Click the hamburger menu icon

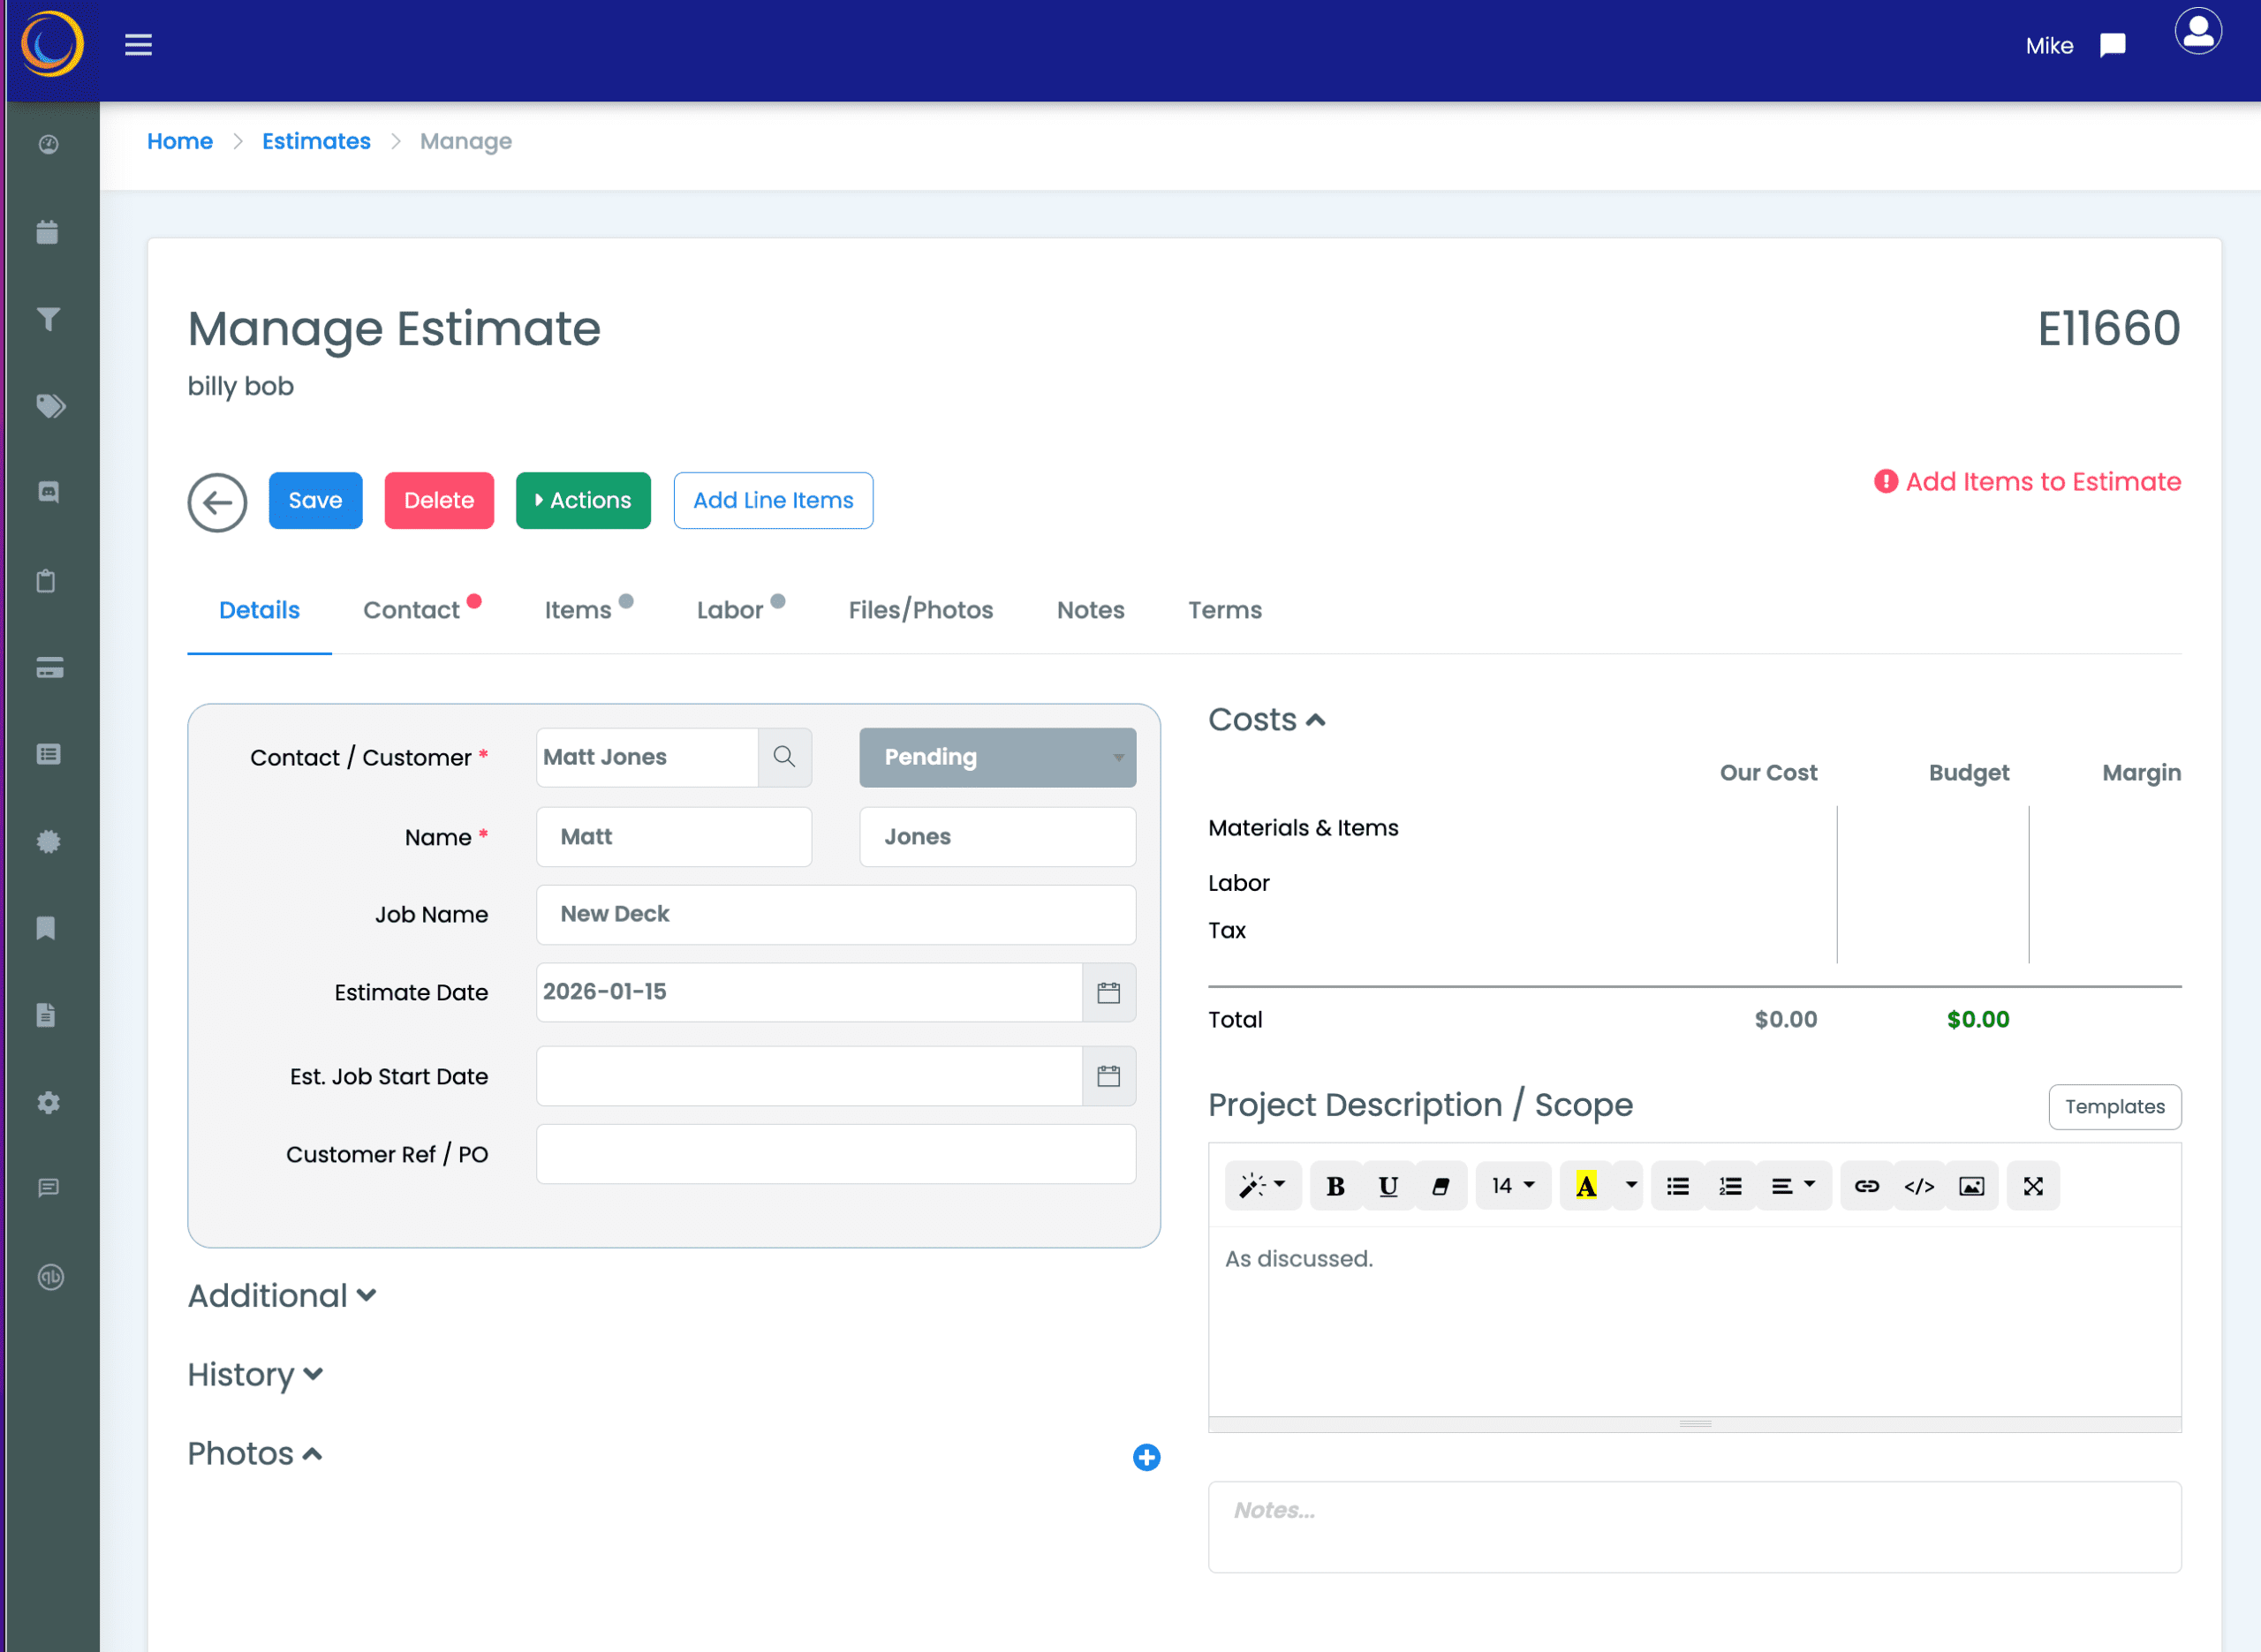click(x=138, y=45)
